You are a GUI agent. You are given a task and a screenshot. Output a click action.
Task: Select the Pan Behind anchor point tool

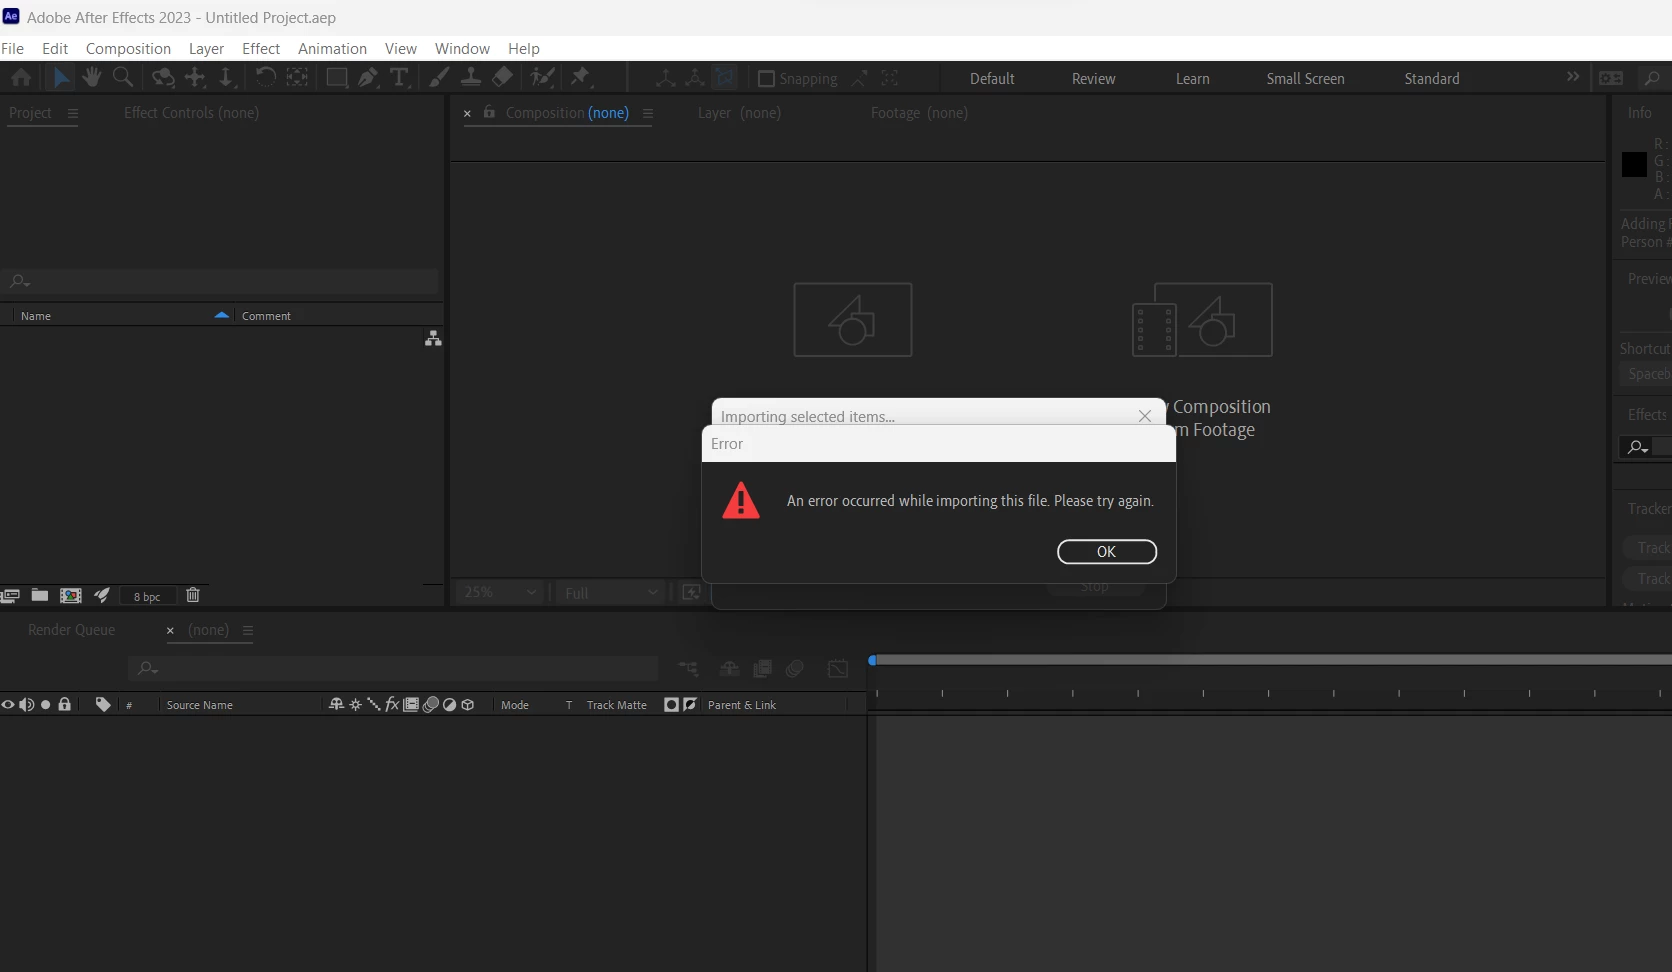[x=297, y=78]
